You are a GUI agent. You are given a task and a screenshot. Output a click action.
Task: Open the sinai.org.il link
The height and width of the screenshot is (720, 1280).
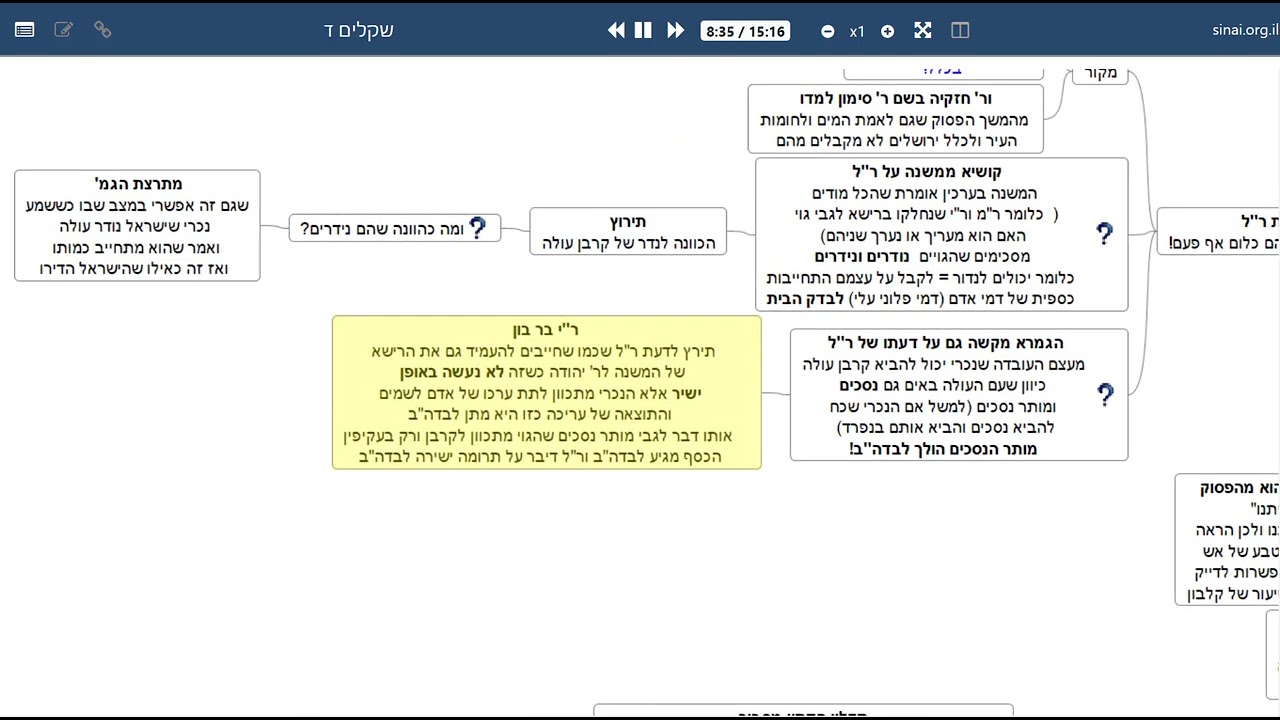click(1245, 30)
